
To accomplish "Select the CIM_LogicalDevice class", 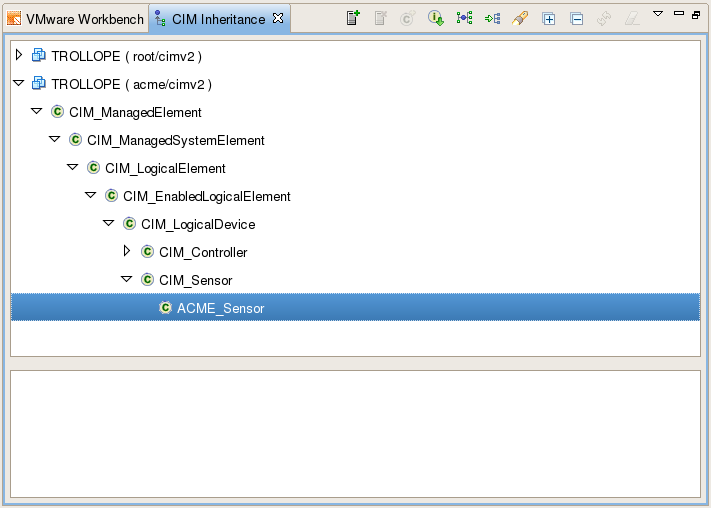I will coord(198,225).
